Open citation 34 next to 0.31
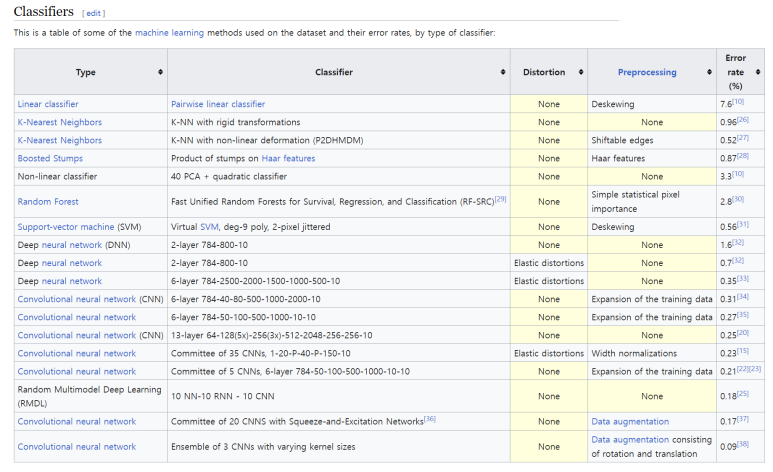This screenshot has height=472, width=773. tap(743, 296)
